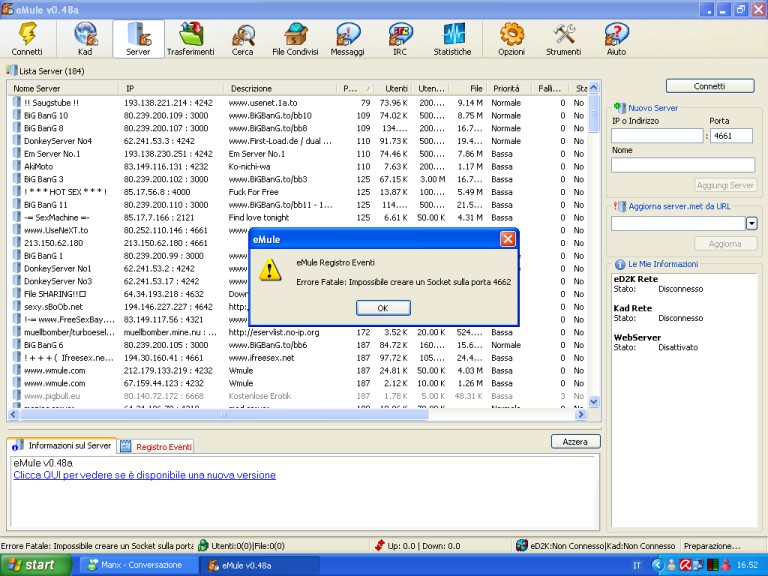The width and height of the screenshot is (768, 576).
Task: Open Opzioni settings gear icon
Action: [x=511, y=38]
